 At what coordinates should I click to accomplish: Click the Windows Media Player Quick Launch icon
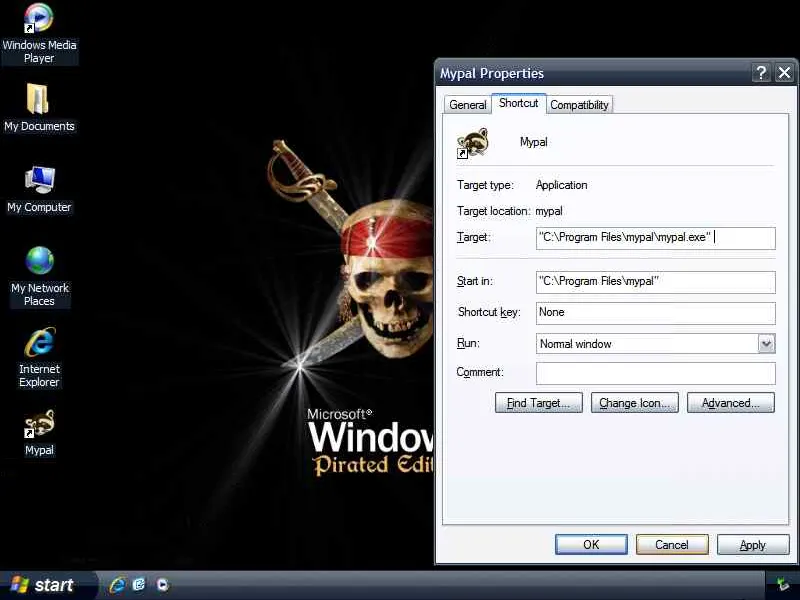click(x=162, y=585)
